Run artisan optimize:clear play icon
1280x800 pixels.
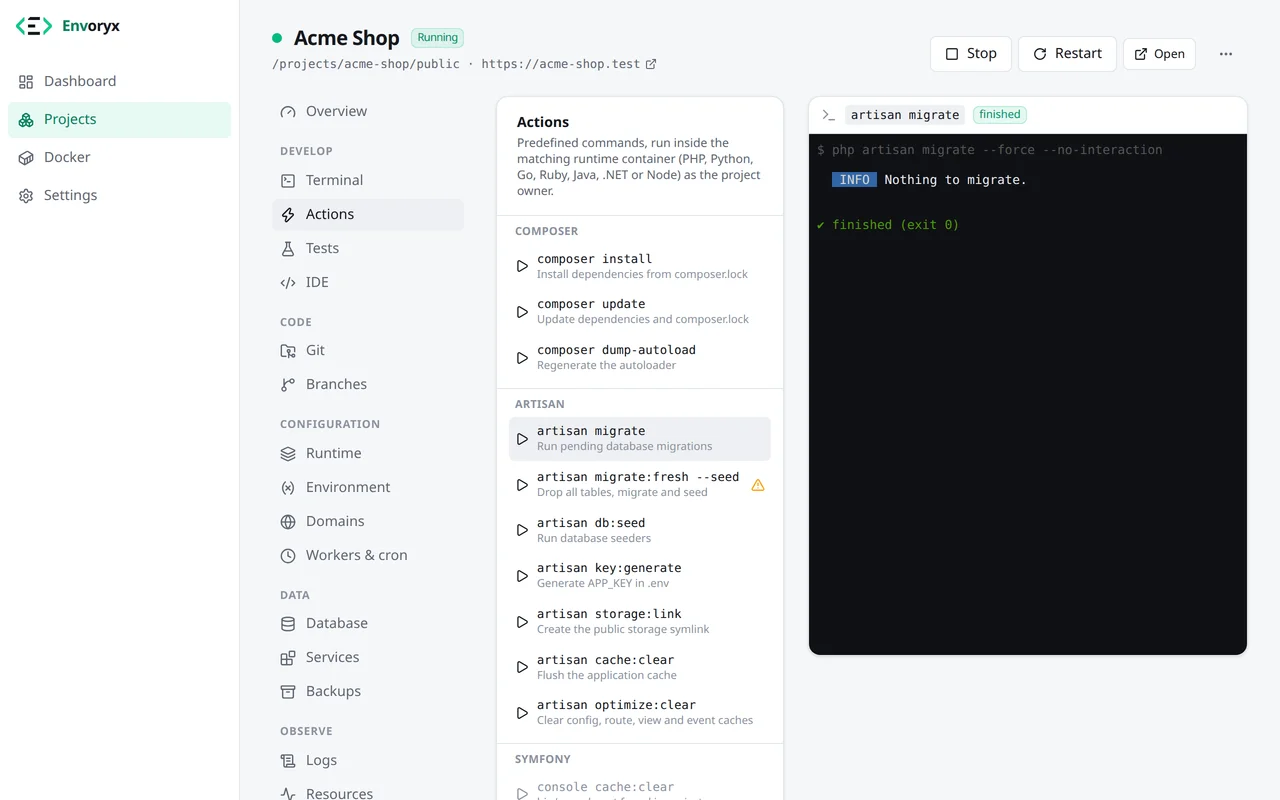[x=522, y=713]
